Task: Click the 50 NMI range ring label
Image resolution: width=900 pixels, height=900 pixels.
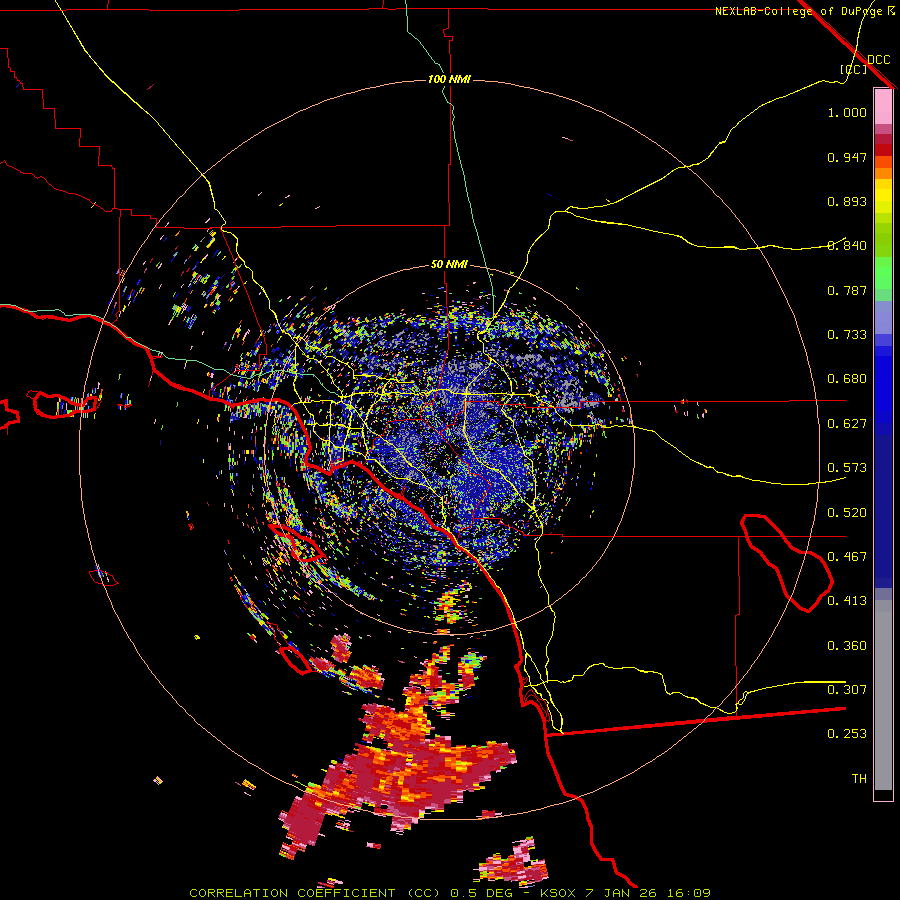Action: pos(449,265)
